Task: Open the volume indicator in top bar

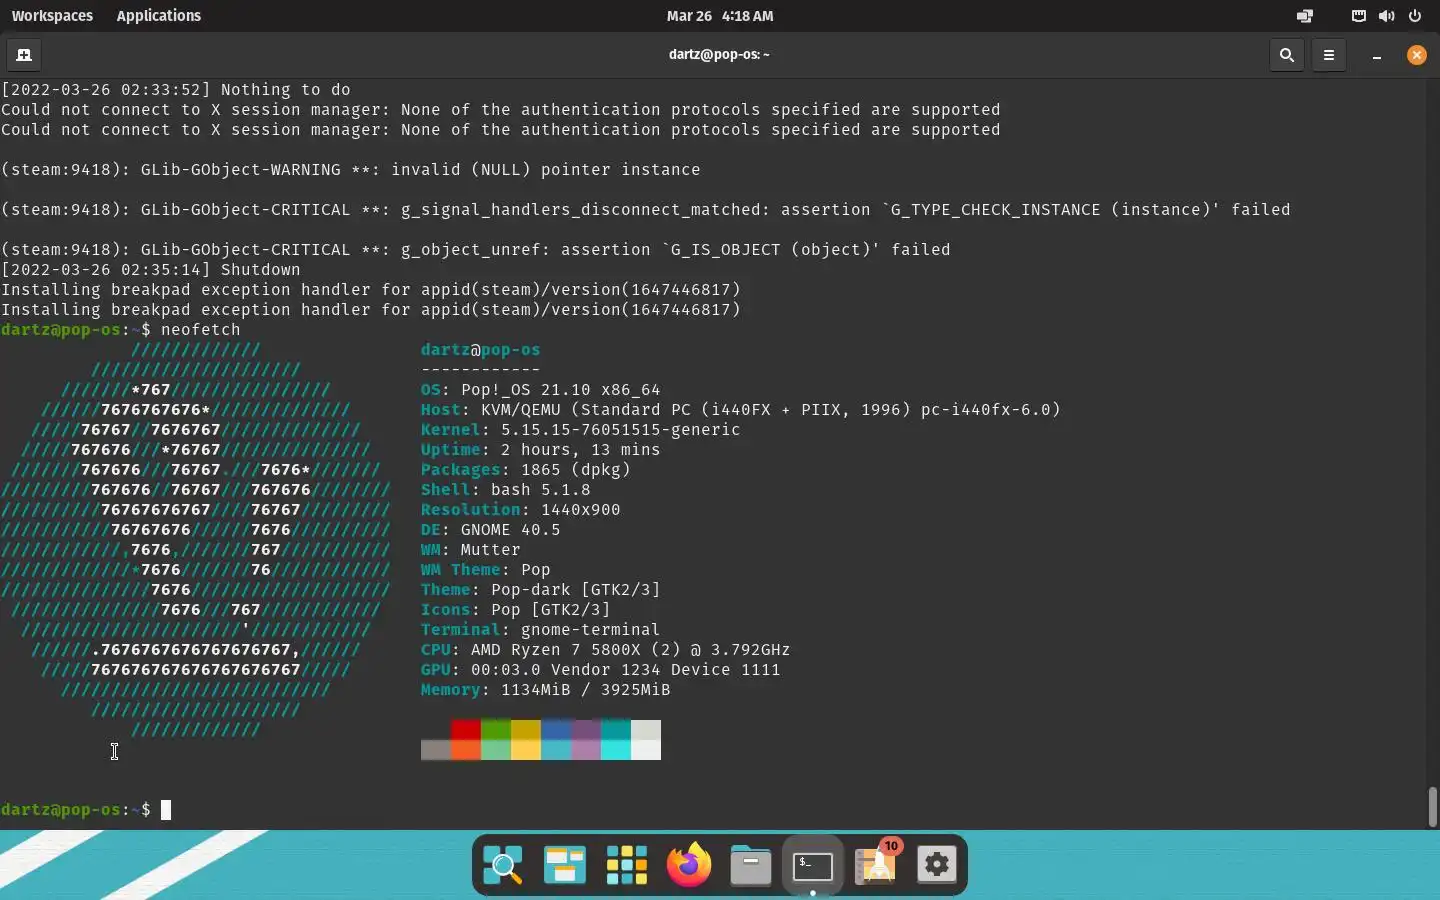Action: 1386,16
